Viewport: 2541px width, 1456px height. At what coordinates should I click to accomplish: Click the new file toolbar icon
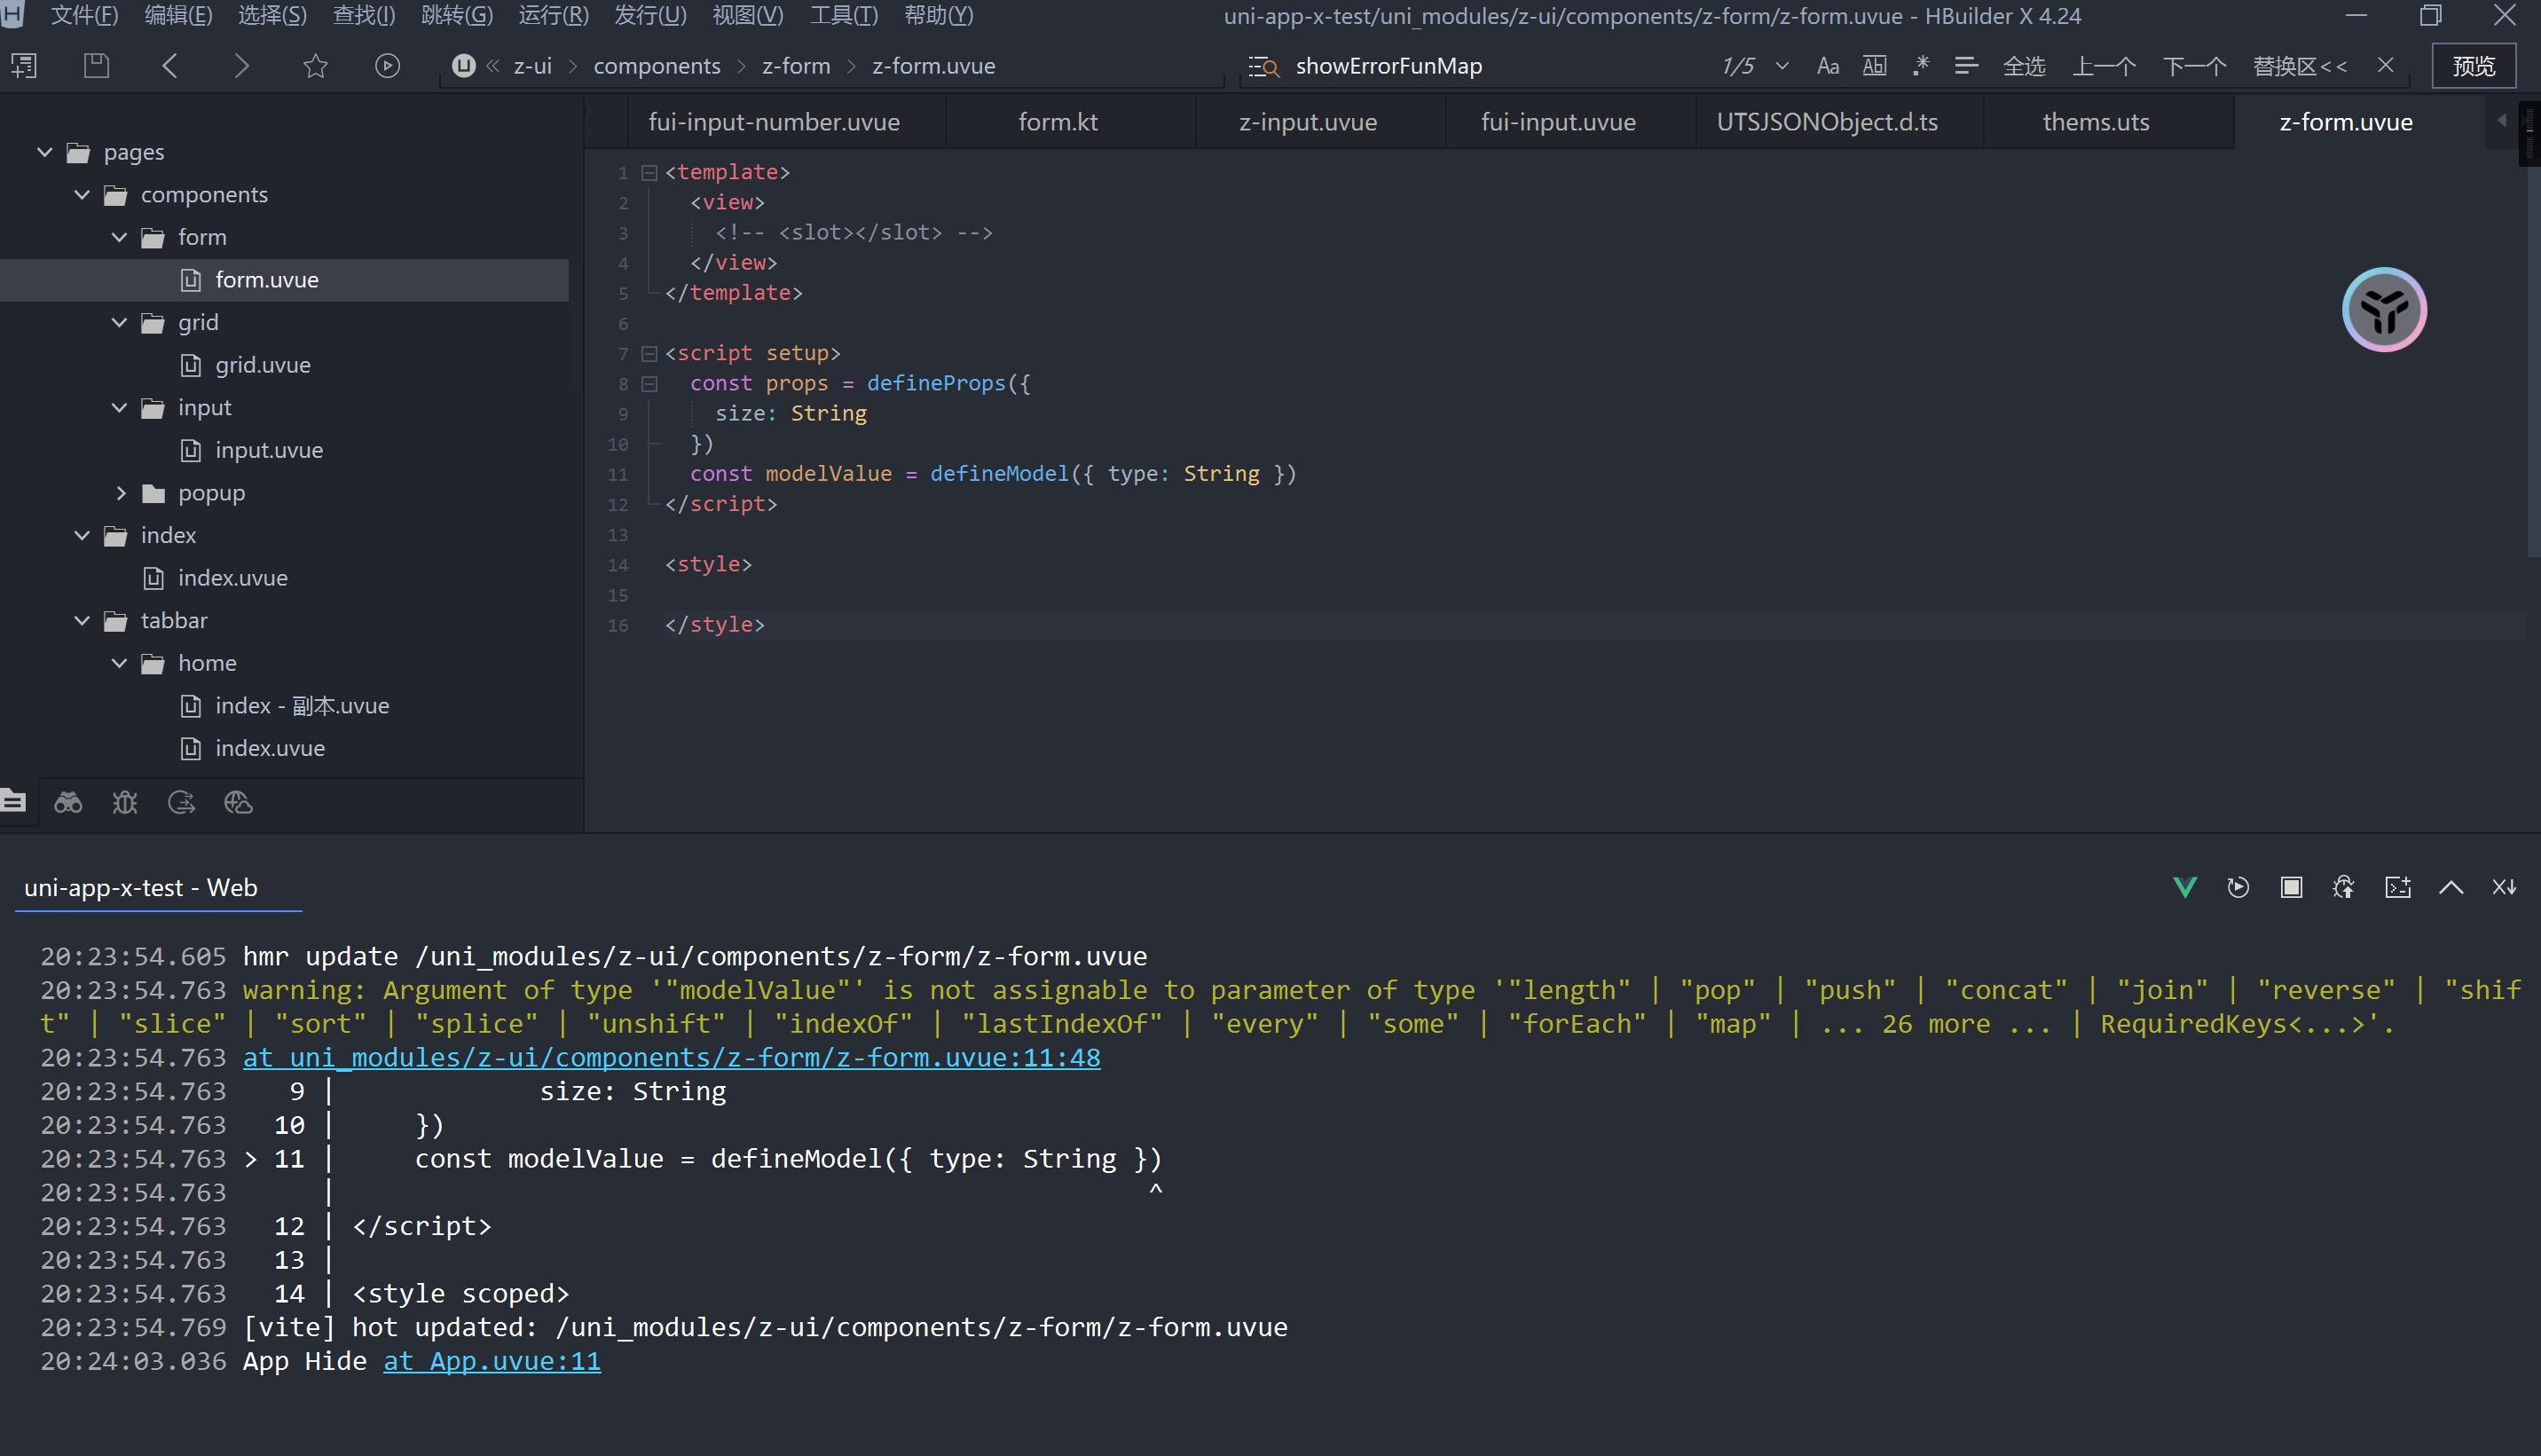click(x=24, y=66)
